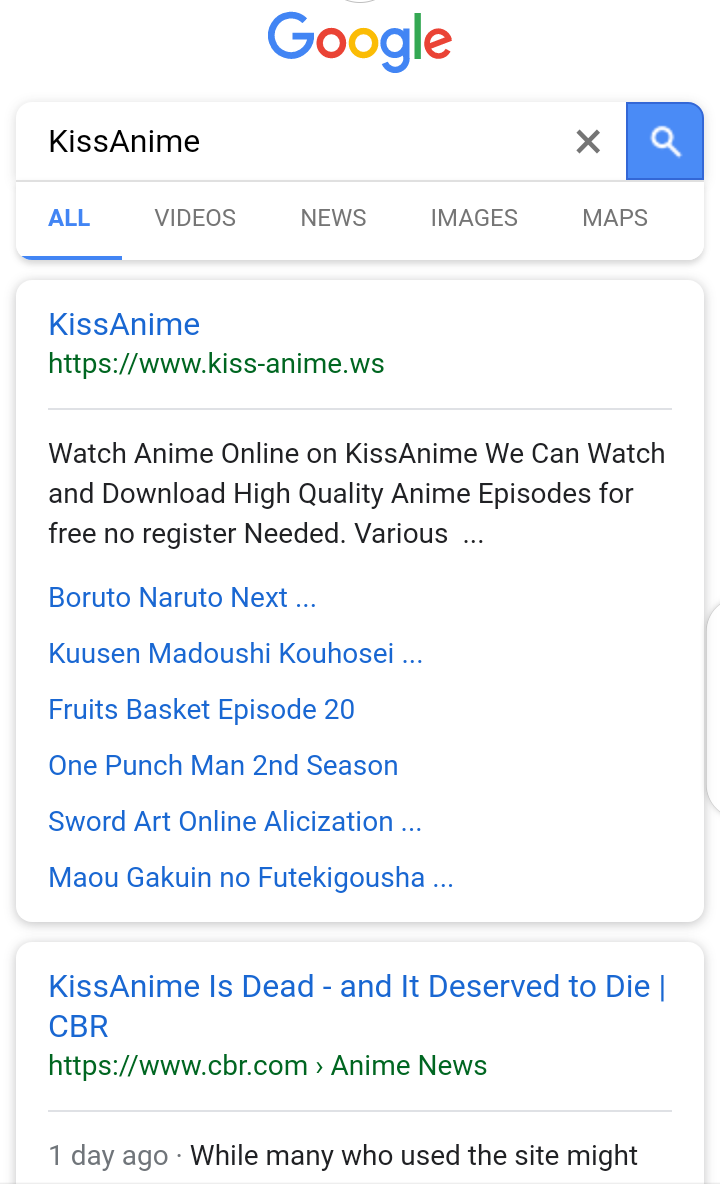Open Maou Gakuin no Futekigousha link
Image resolution: width=720 pixels, height=1184 pixels.
click(x=251, y=878)
